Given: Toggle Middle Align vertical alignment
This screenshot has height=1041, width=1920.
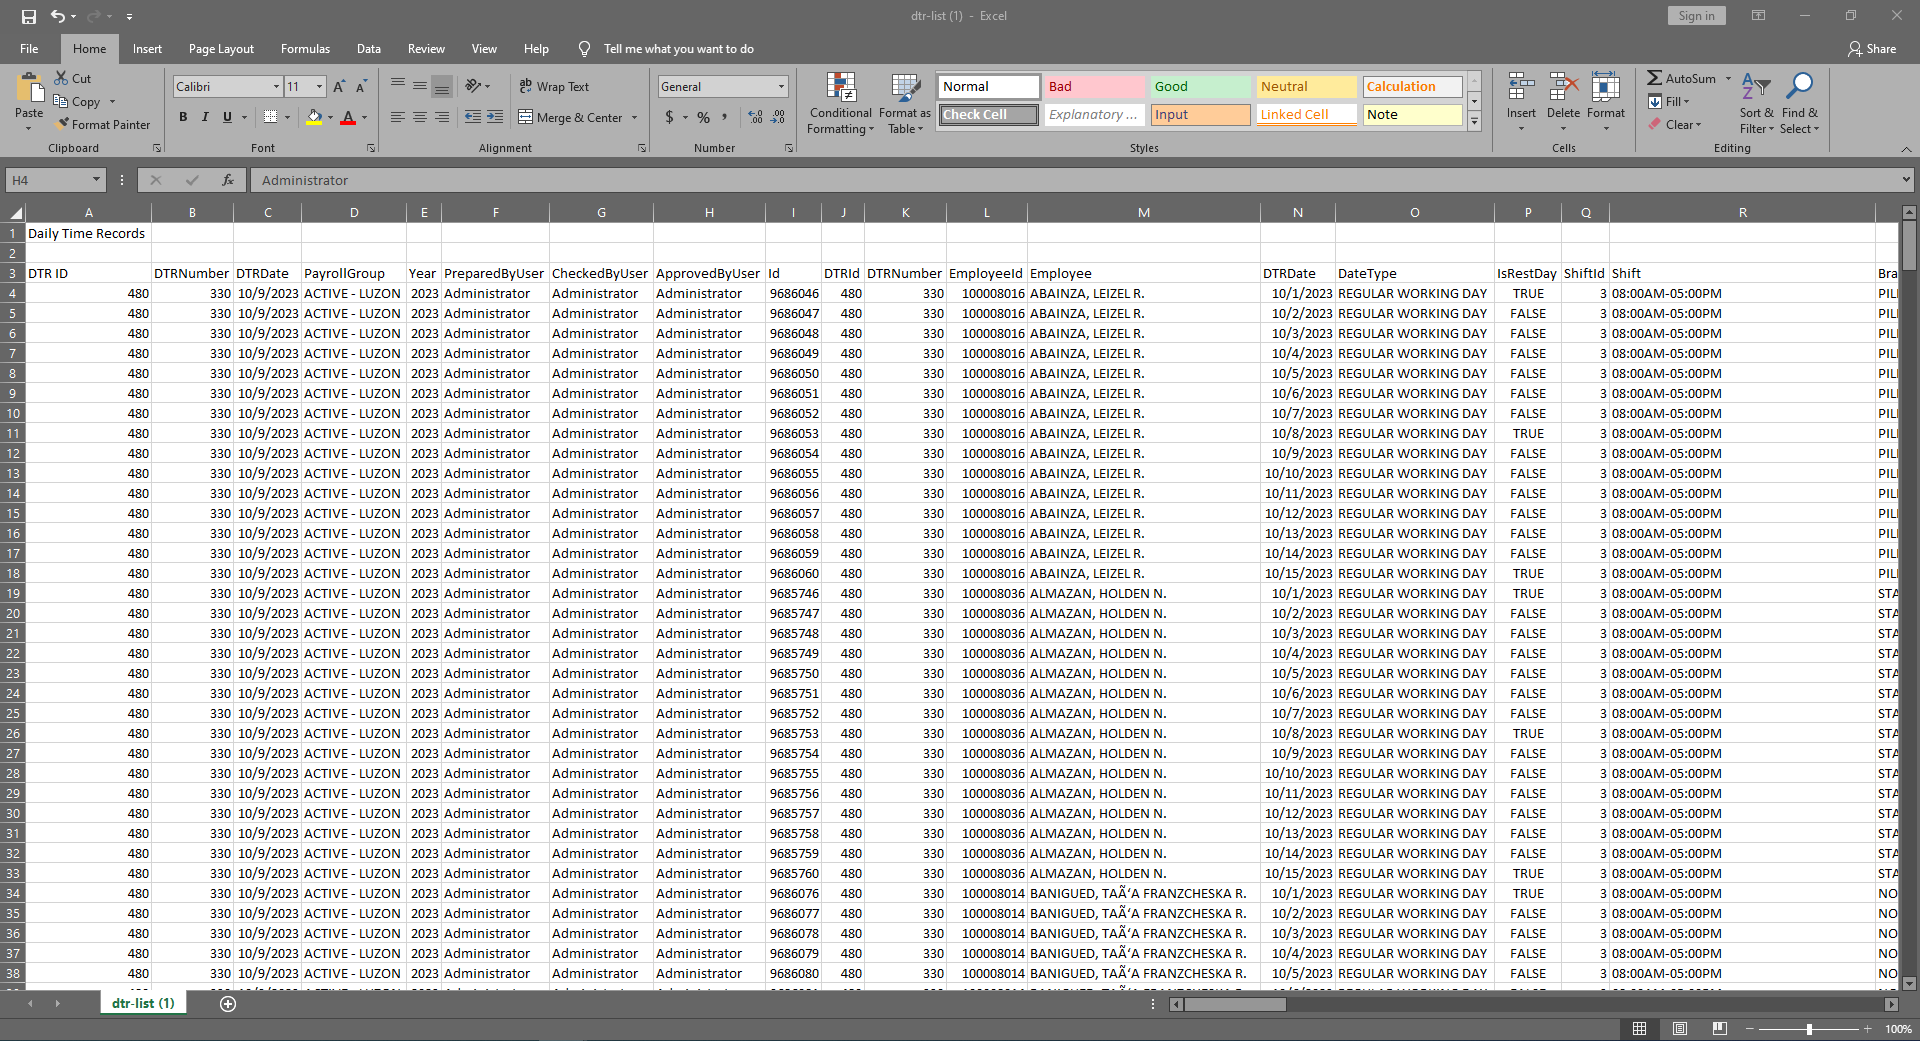Looking at the screenshot, I should 420,86.
